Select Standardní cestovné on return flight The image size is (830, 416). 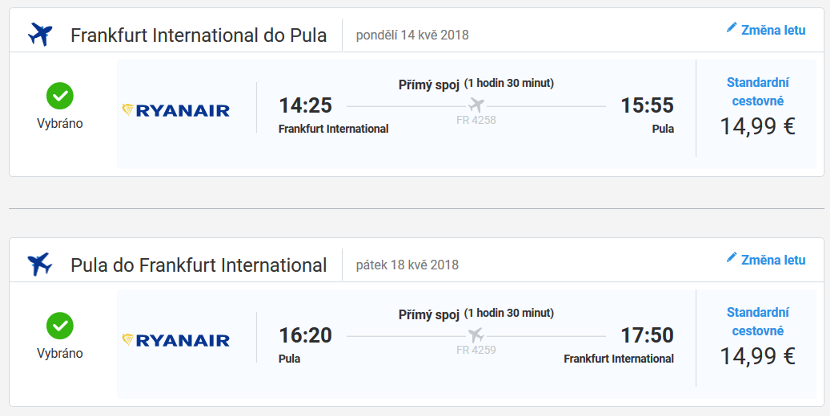[x=757, y=321]
